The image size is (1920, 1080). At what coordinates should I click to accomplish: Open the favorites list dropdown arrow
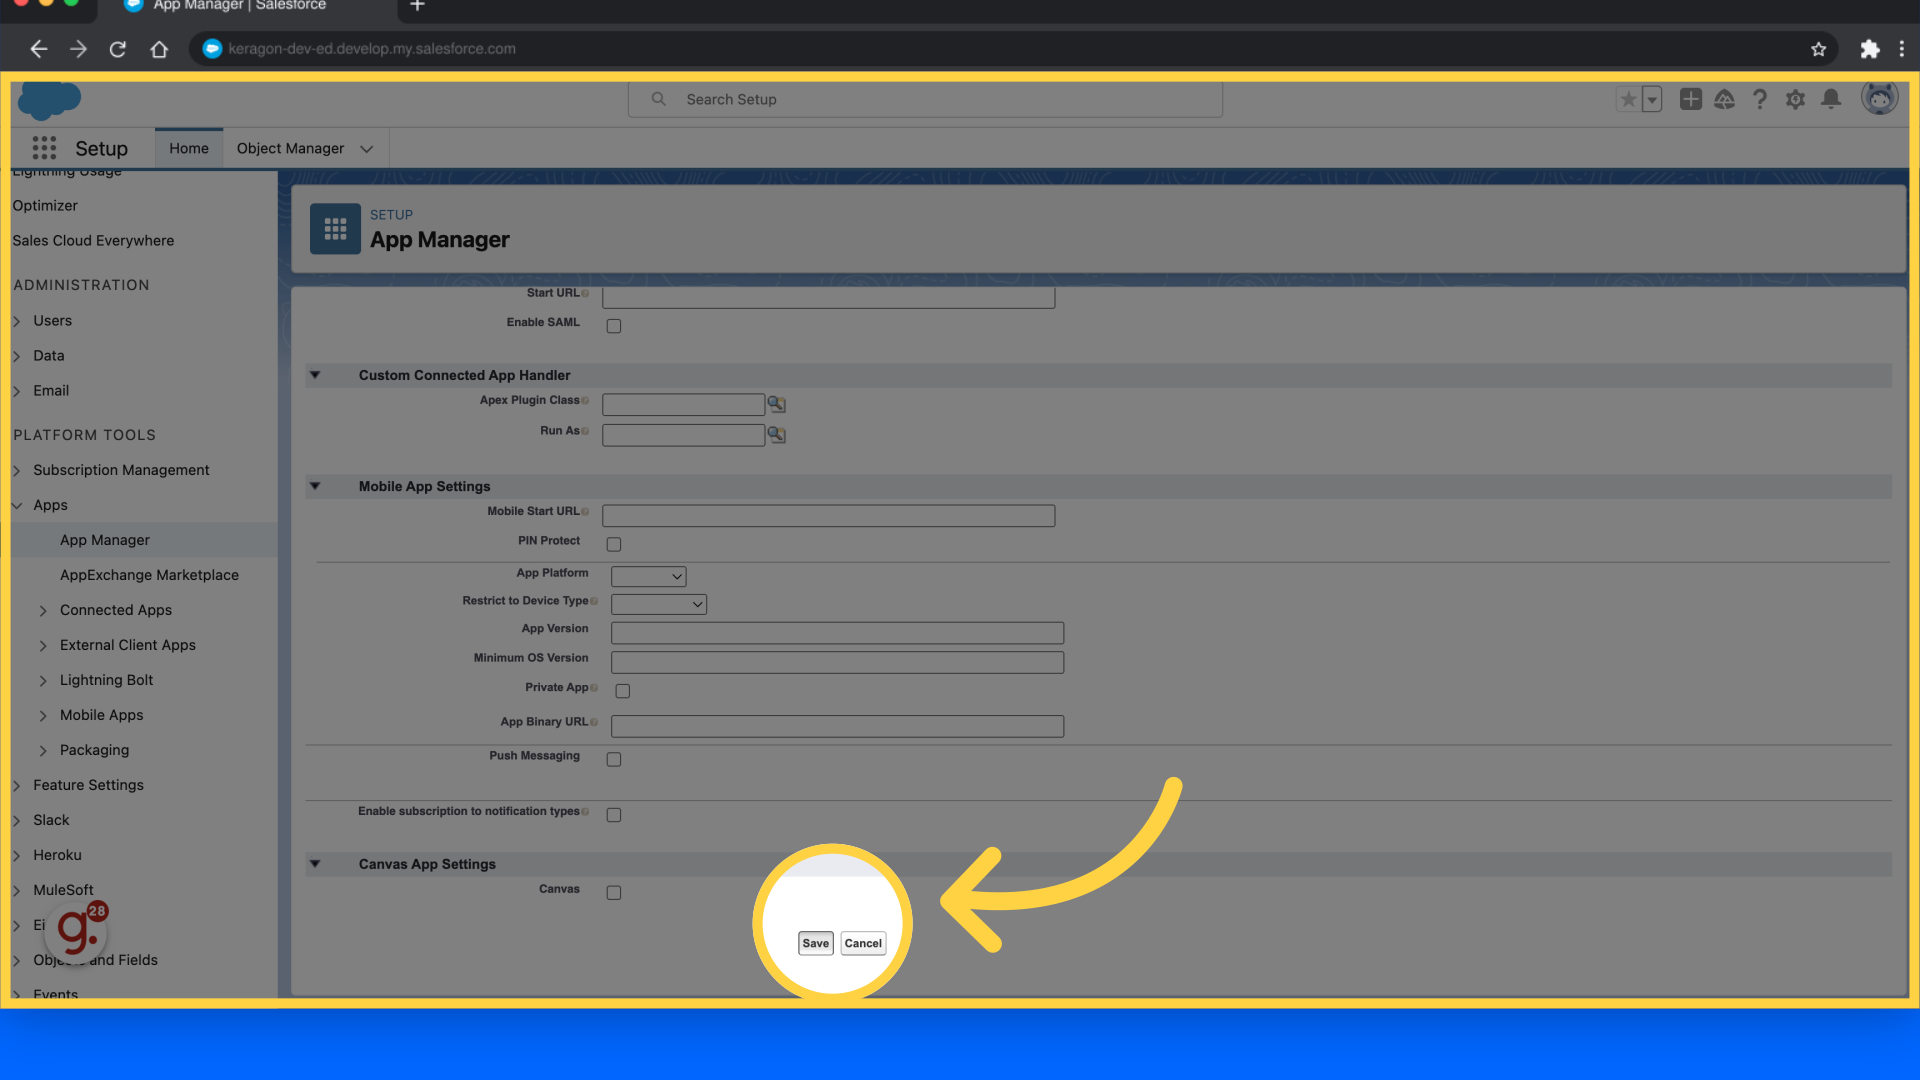(1652, 99)
